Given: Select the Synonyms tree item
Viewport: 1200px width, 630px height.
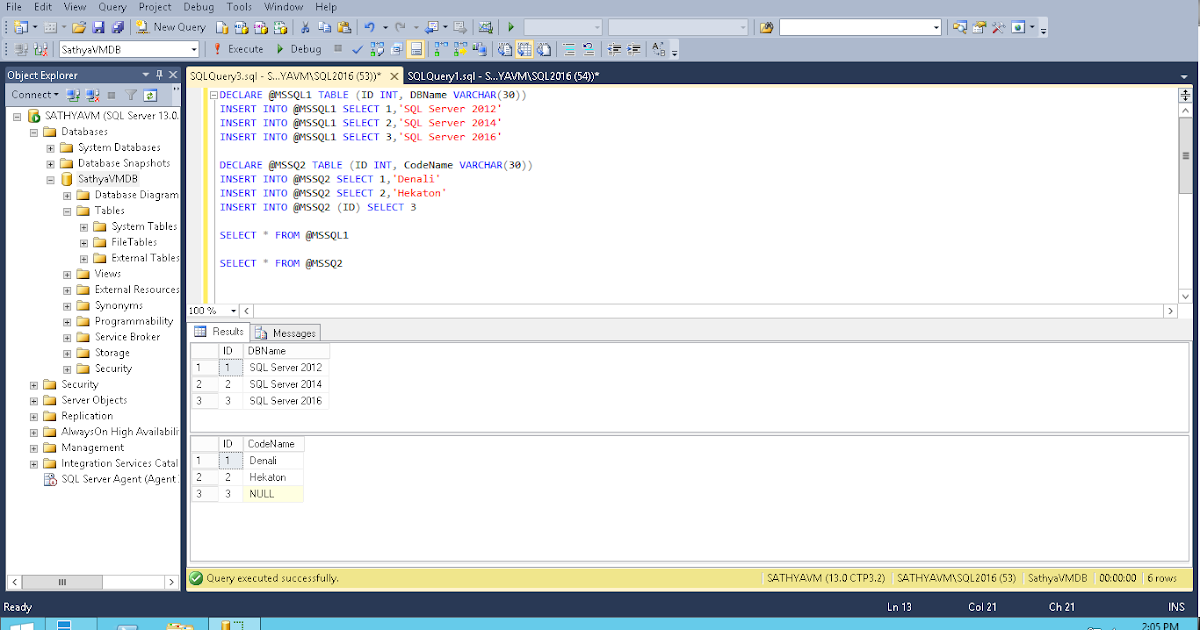Looking at the screenshot, I should click(119, 306).
